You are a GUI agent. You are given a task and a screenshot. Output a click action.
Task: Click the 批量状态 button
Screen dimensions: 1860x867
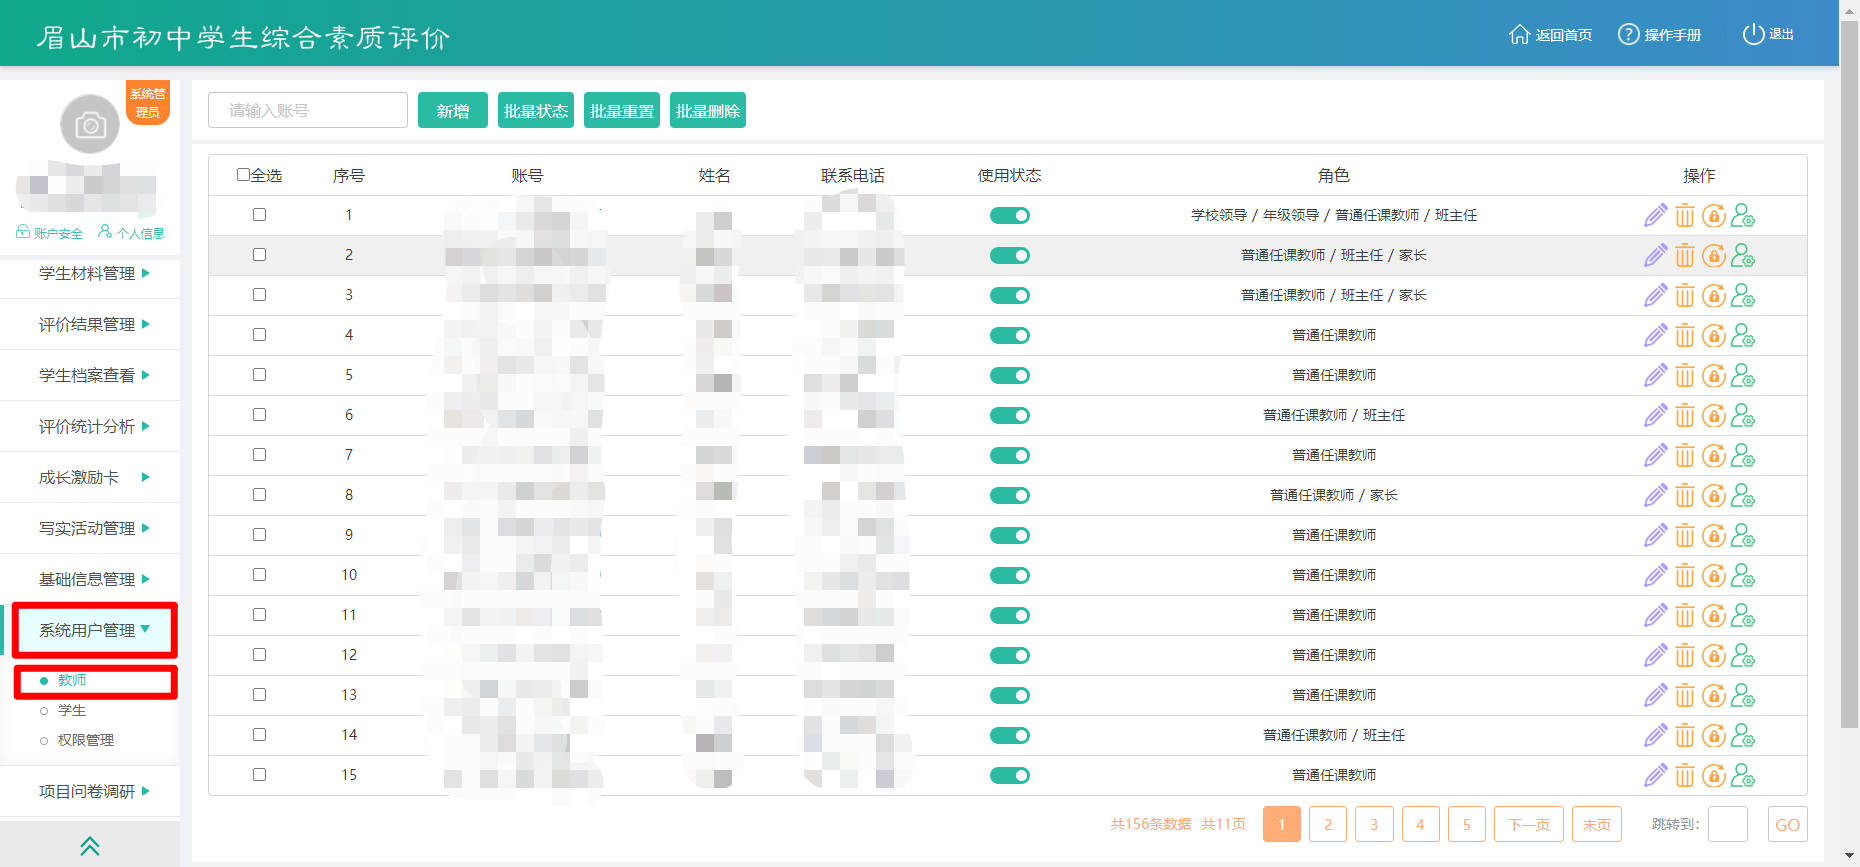click(536, 110)
